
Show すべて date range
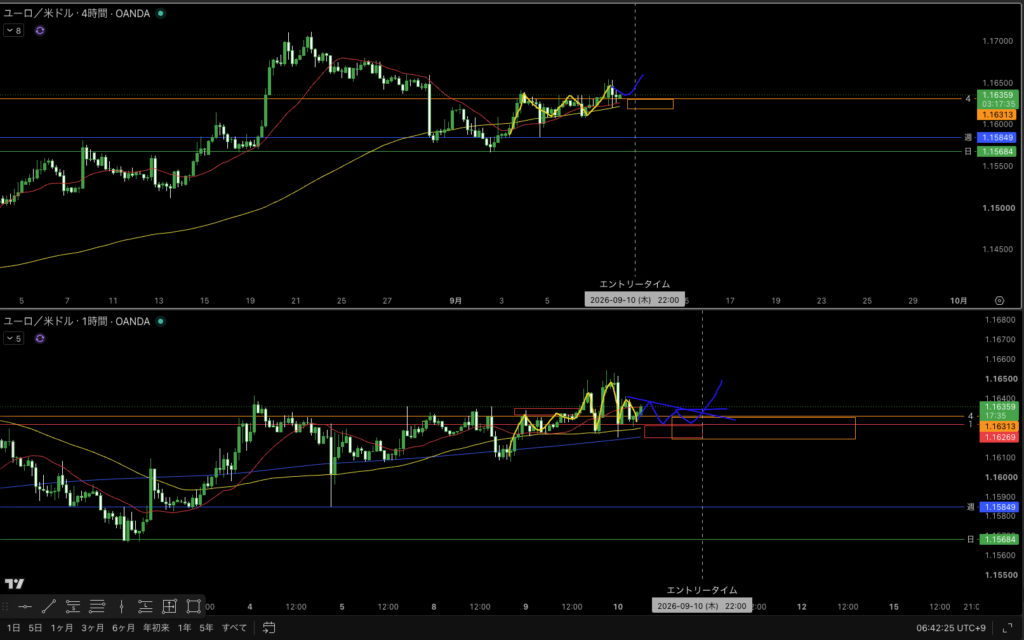[x=234, y=628]
